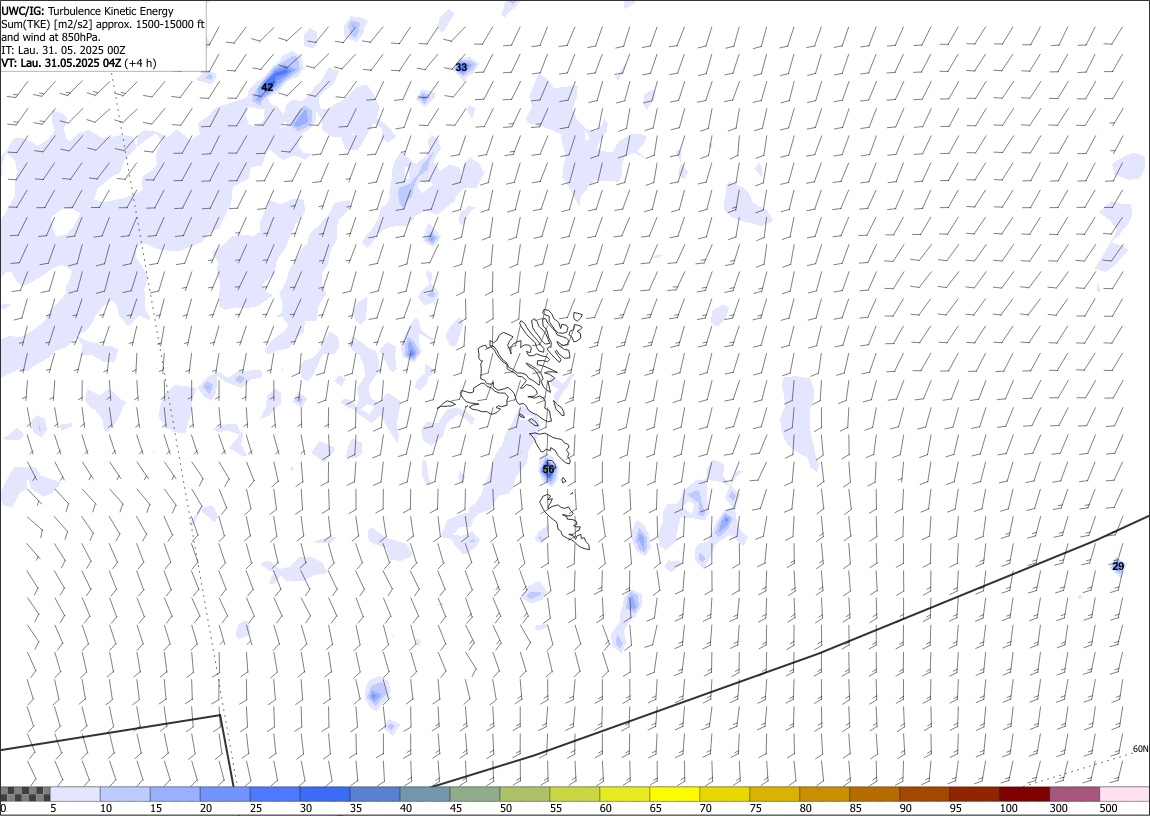
Task: Click the legend tick label '300'
Action: (x=1058, y=808)
